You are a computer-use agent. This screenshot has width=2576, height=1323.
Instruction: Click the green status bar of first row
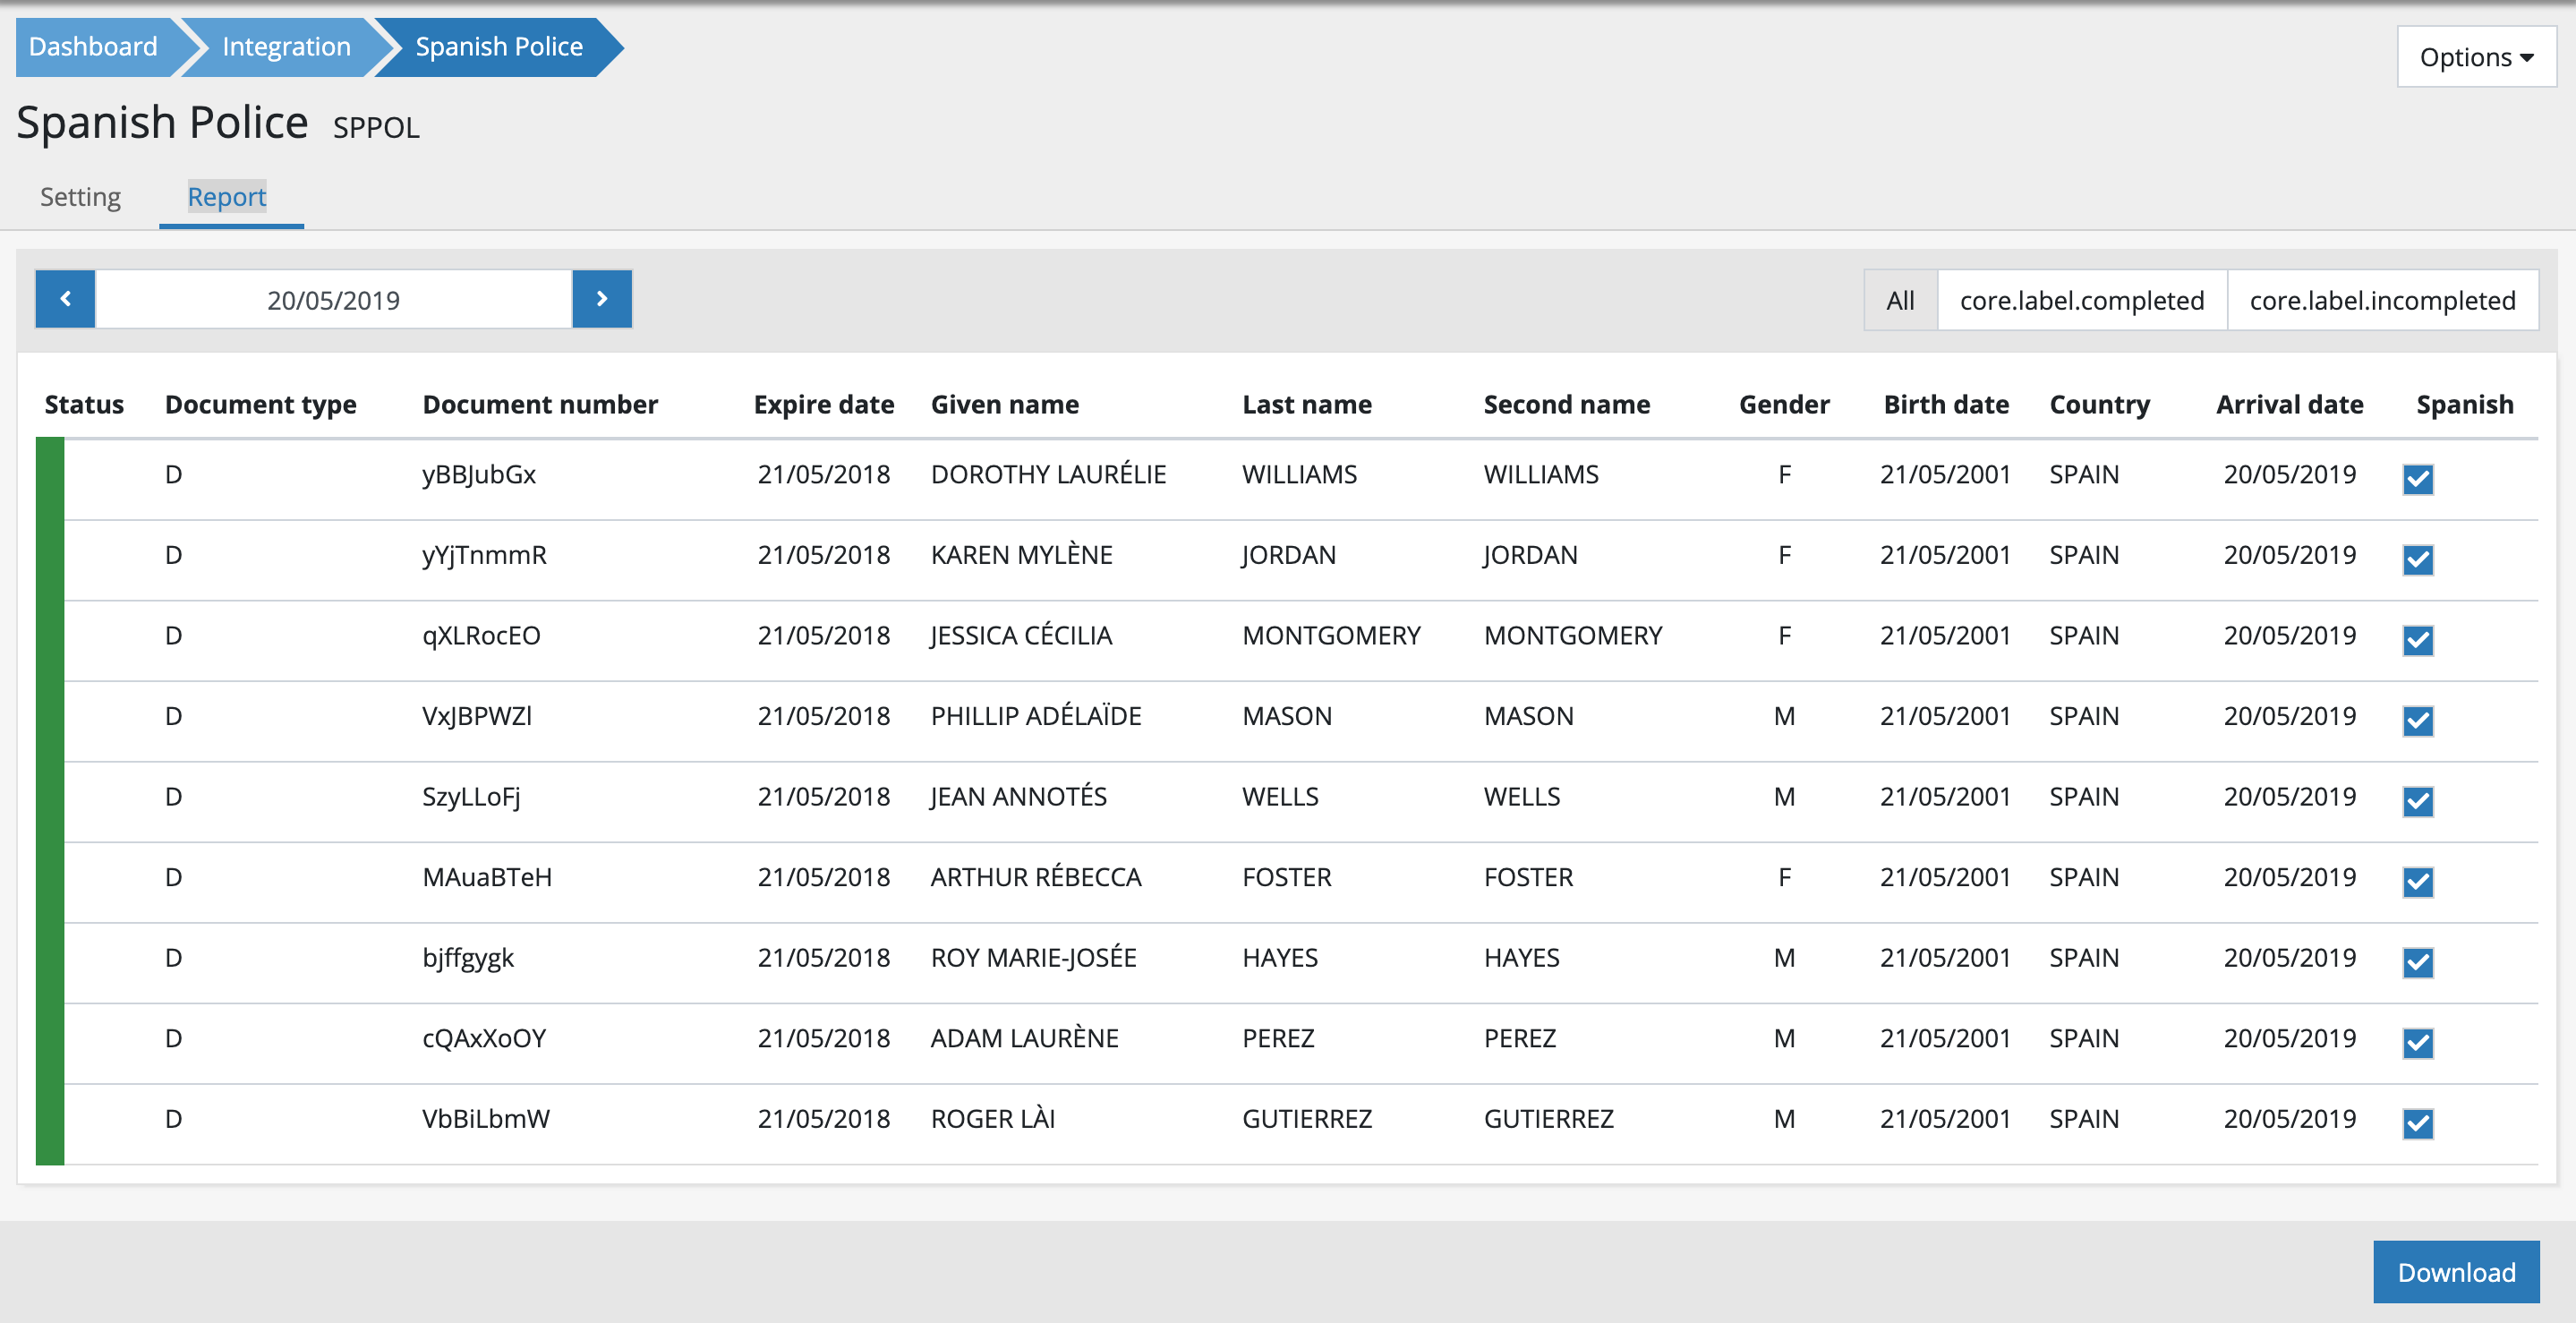click(50, 478)
